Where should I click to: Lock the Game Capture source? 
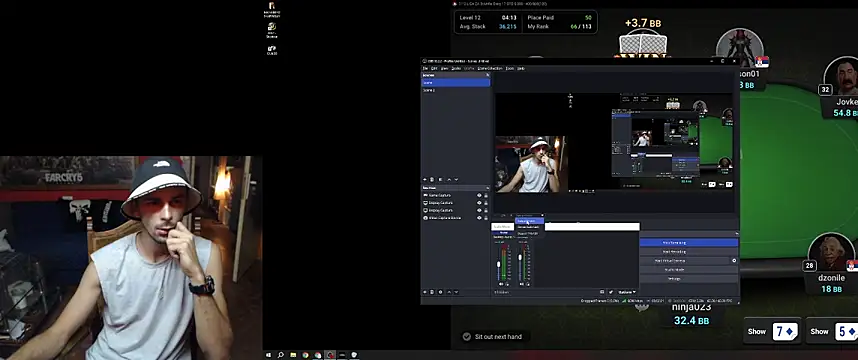coord(486,195)
